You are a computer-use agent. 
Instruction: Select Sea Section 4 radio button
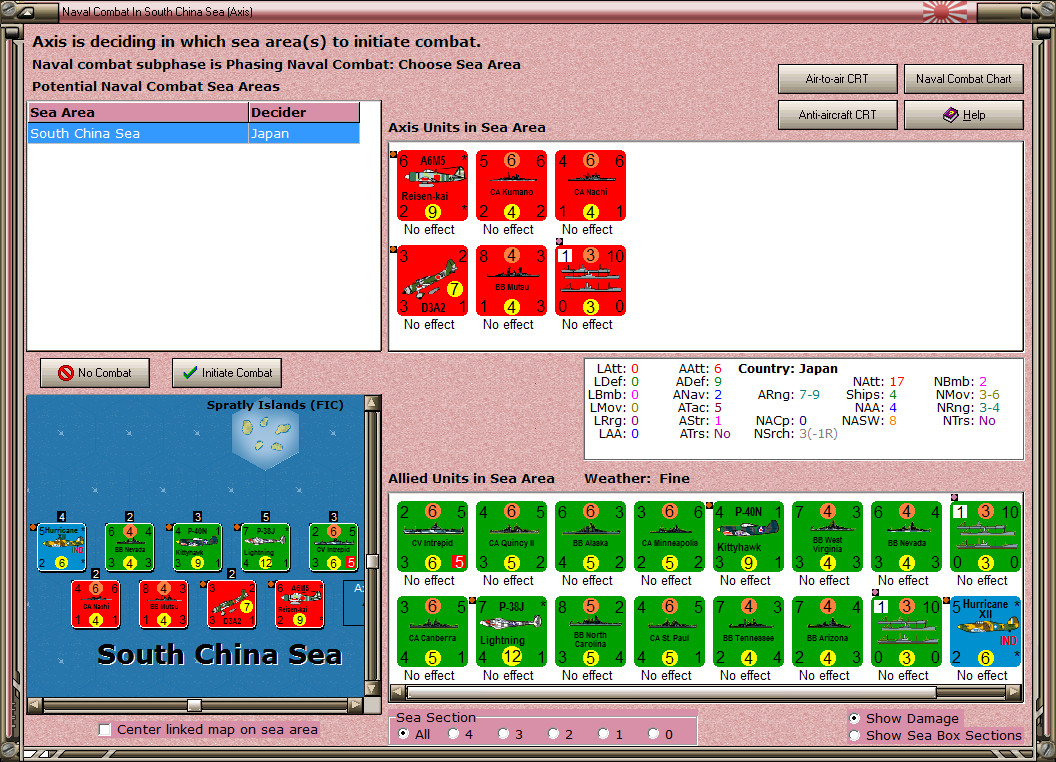coord(453,734)
